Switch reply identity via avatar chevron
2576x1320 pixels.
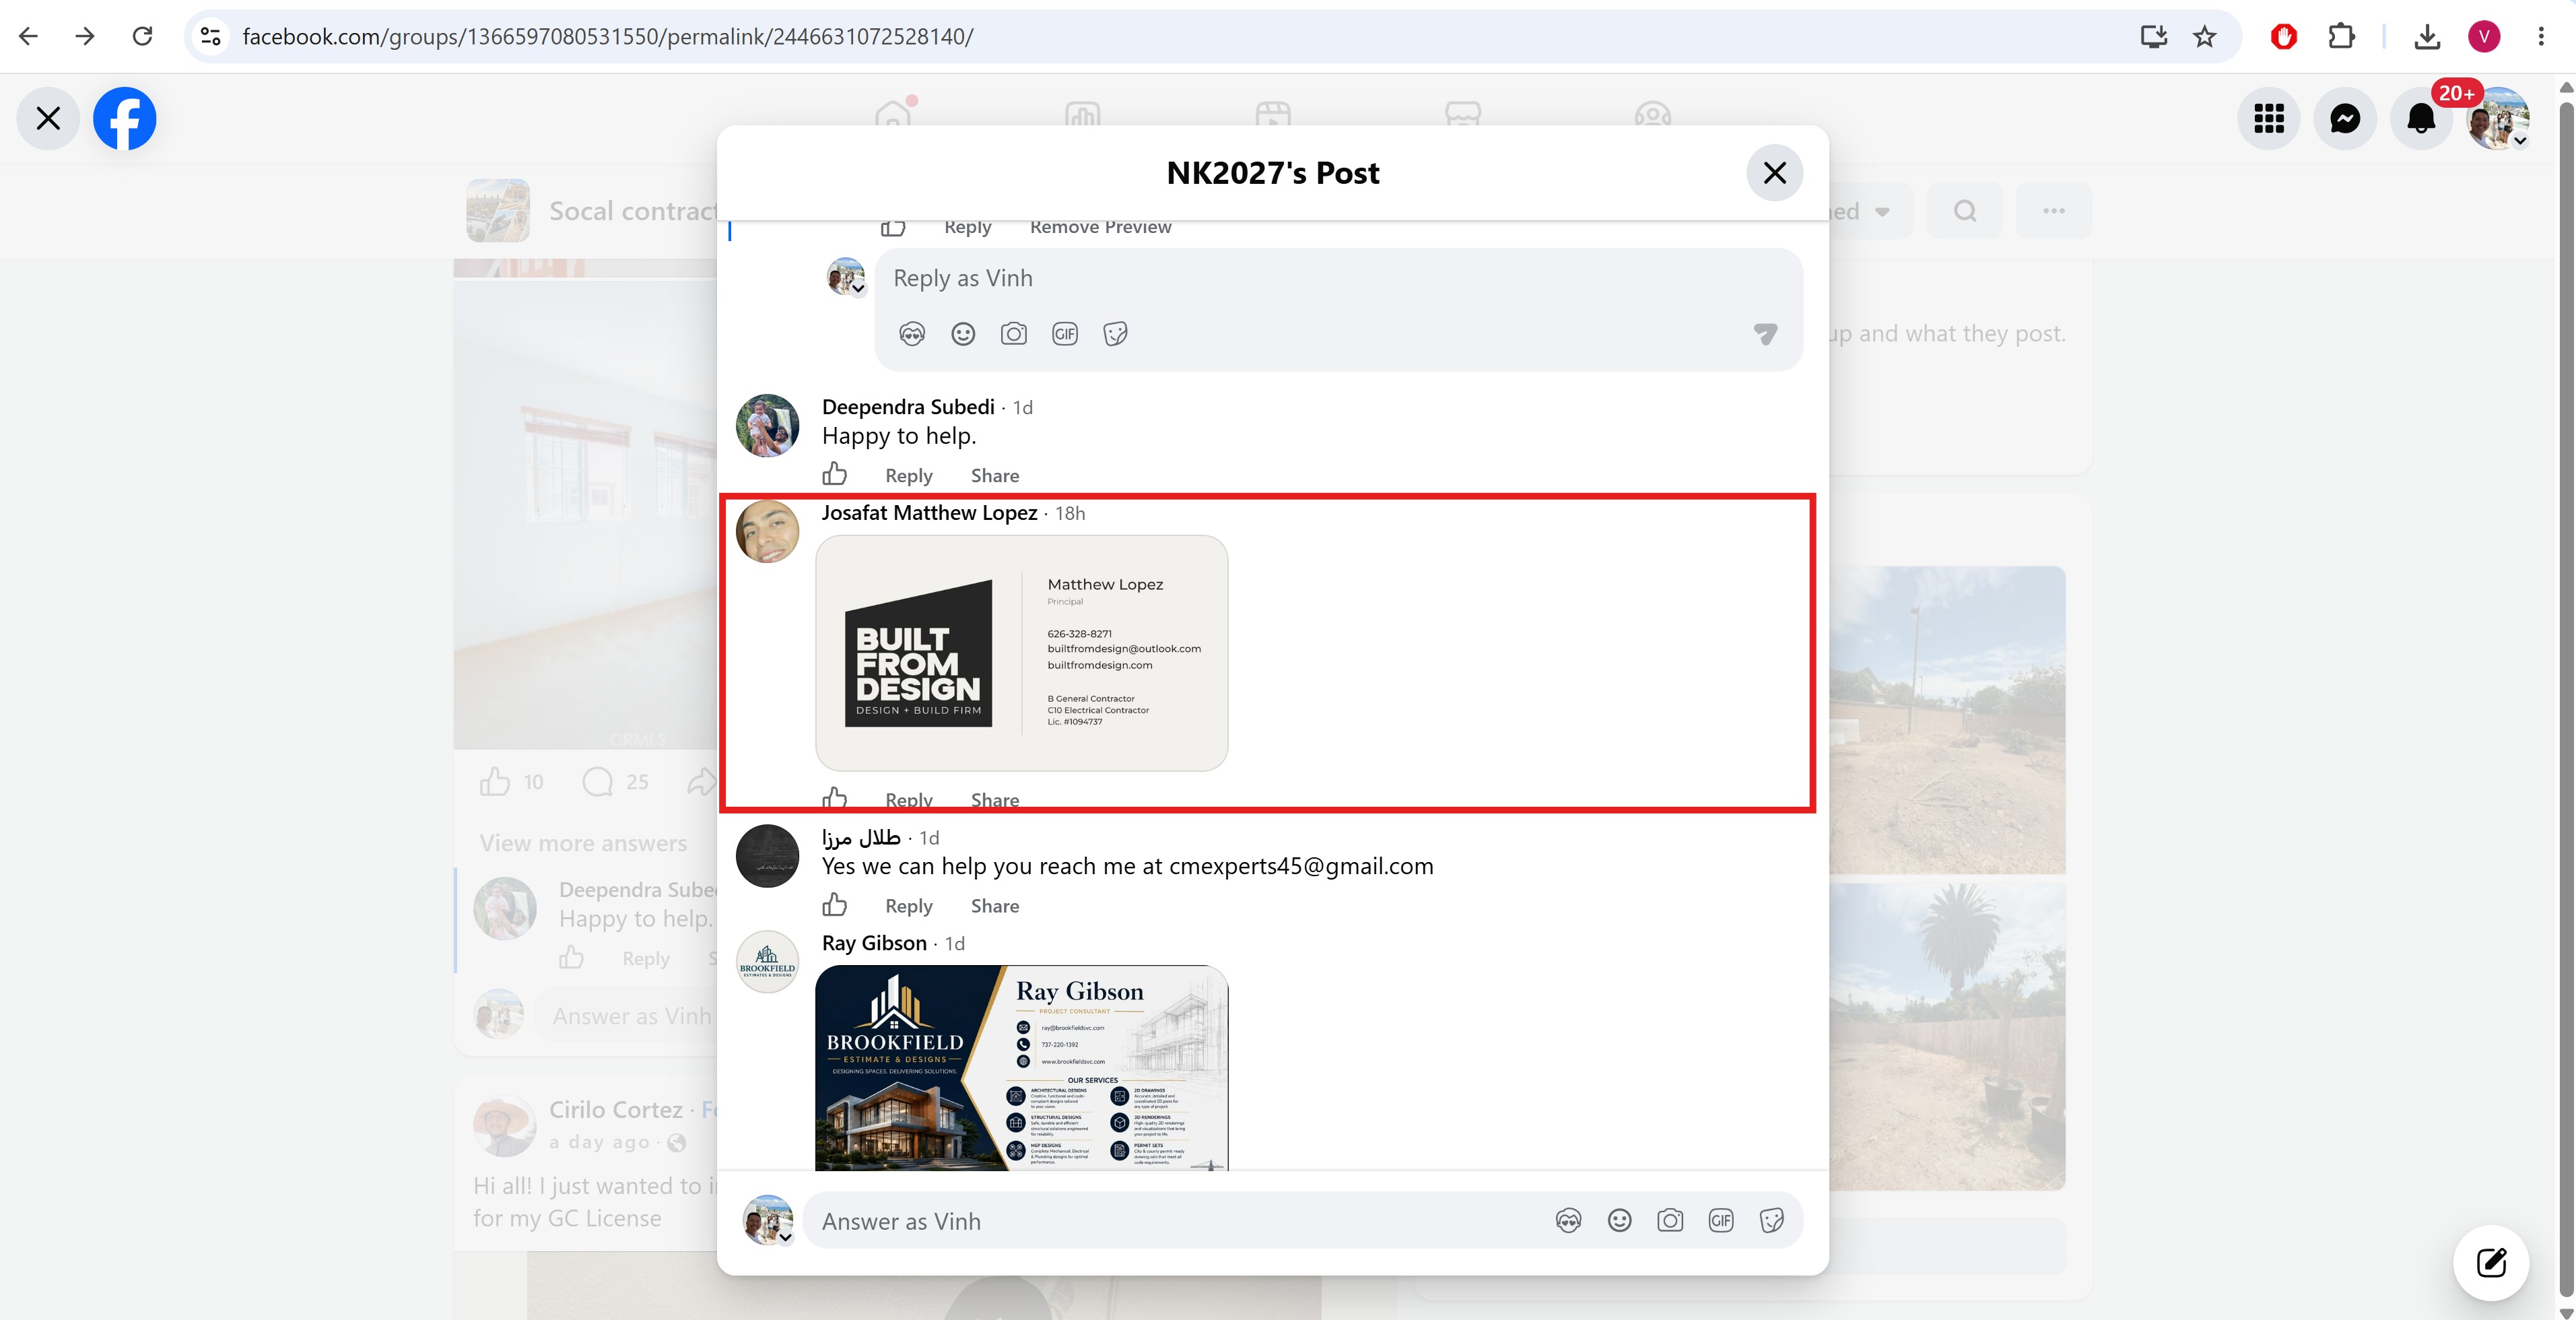coord(858,289)
